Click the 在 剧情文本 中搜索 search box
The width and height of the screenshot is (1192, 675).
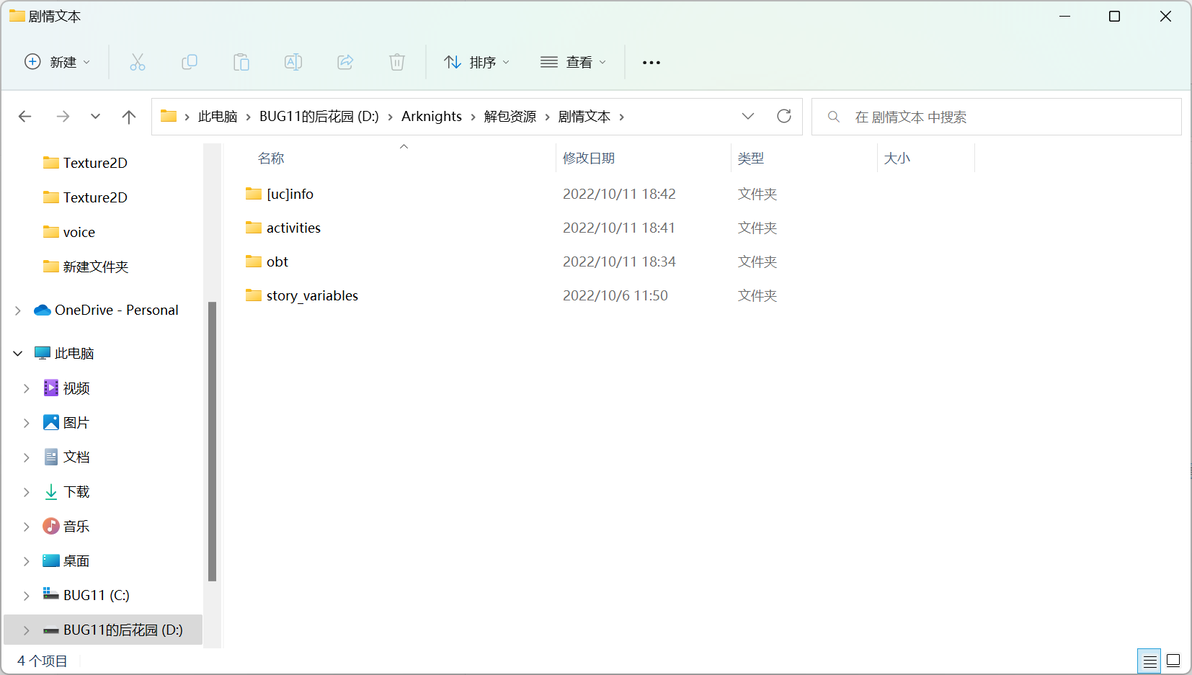coord(997,117)
